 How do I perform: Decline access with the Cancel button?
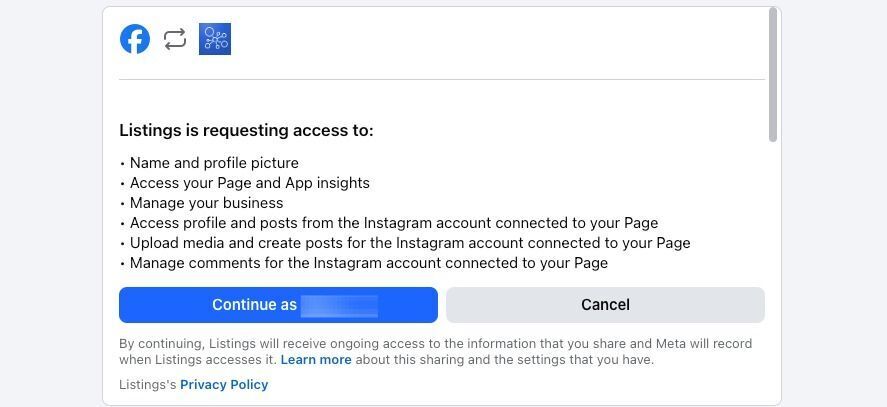(605, 305)
